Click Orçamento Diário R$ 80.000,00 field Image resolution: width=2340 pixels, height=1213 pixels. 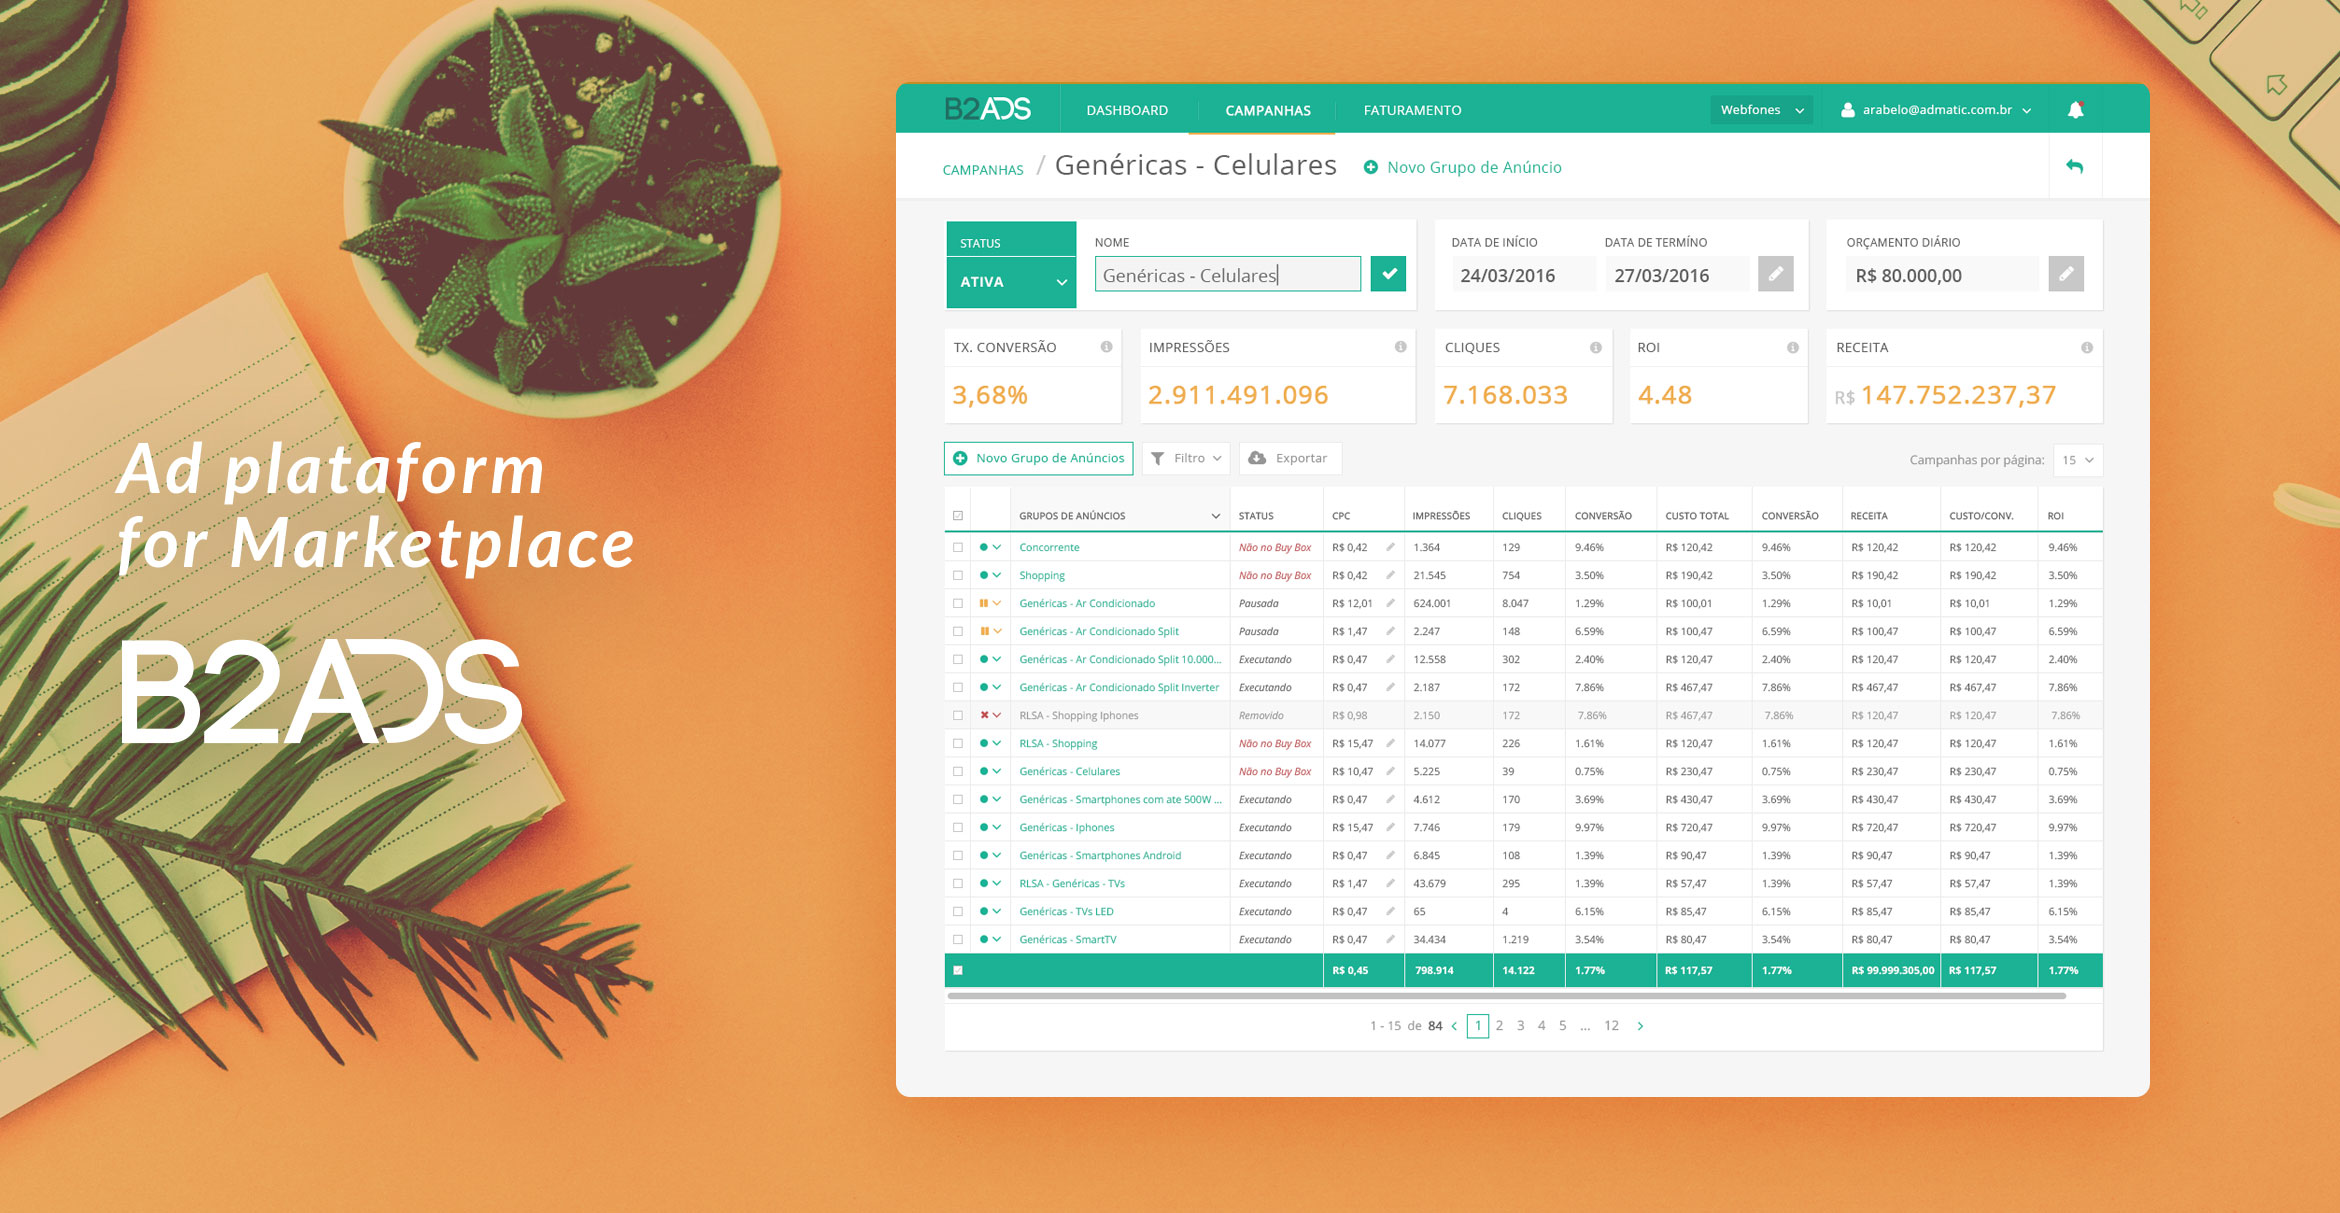[x=1940, y=275]
